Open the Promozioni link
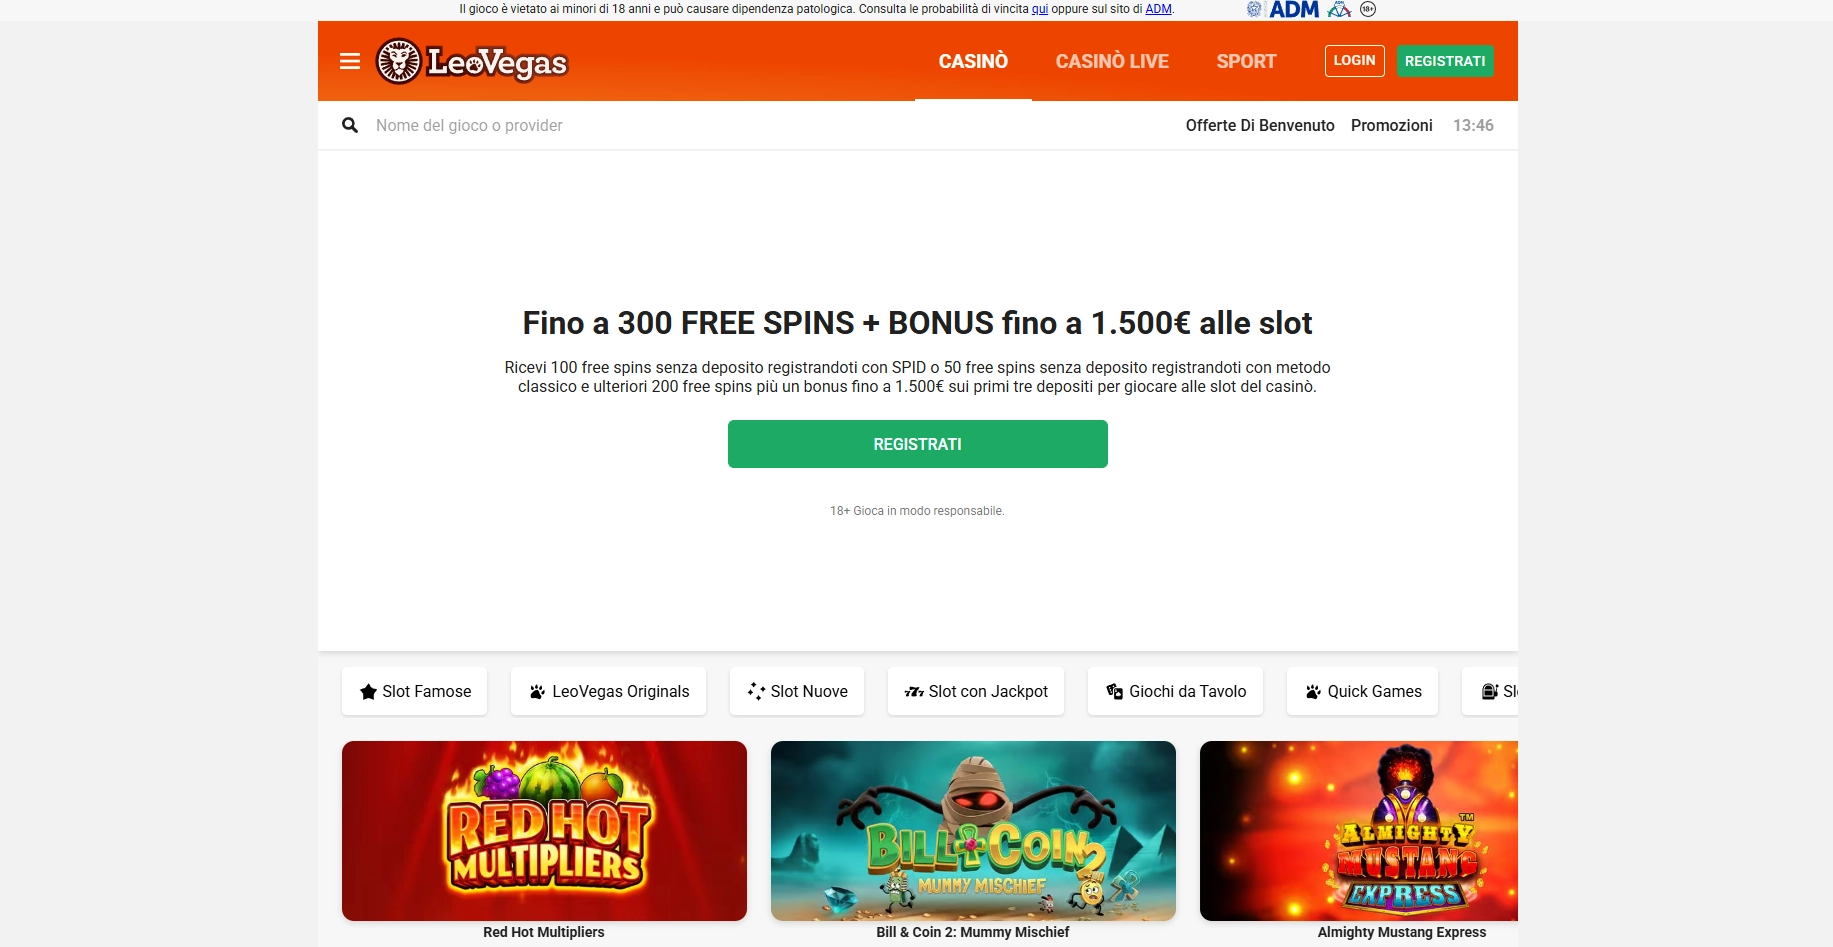The width and height of the screenshot is (1833, 947). click(x=1392, y=125)
